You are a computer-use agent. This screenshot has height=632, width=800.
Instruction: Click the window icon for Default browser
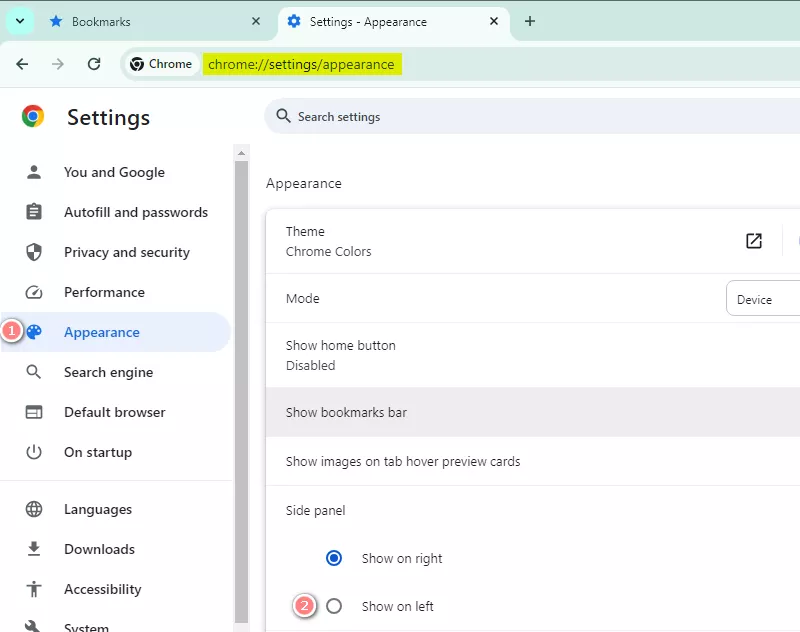[34, 412]
